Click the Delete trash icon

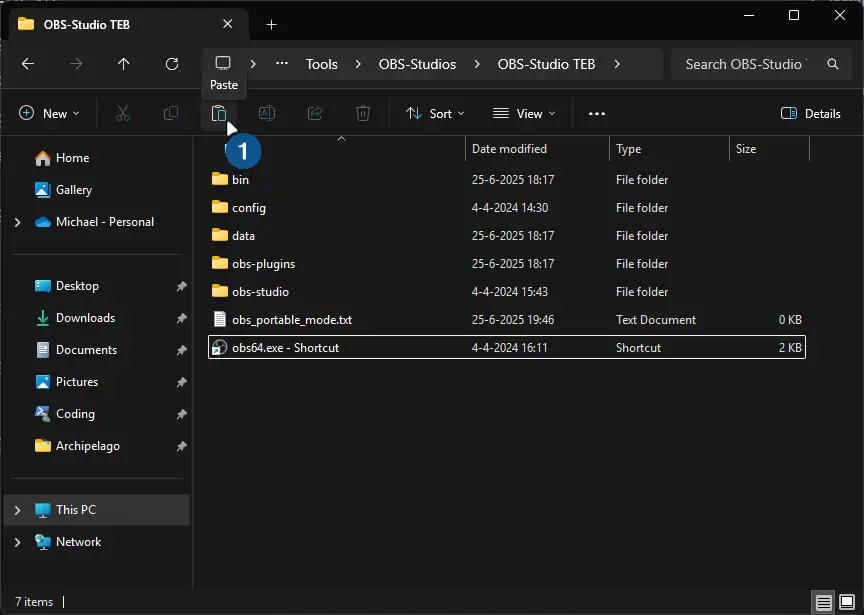point(363,114)
